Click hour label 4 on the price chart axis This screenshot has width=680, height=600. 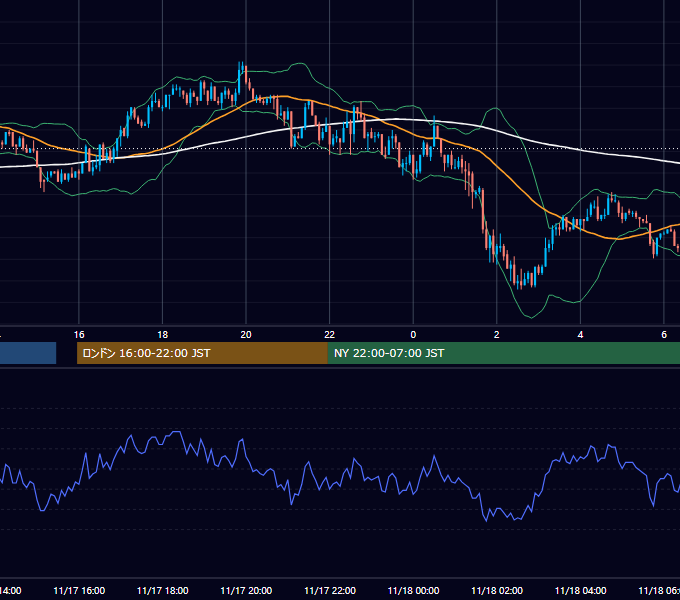[x=580, y=335]
